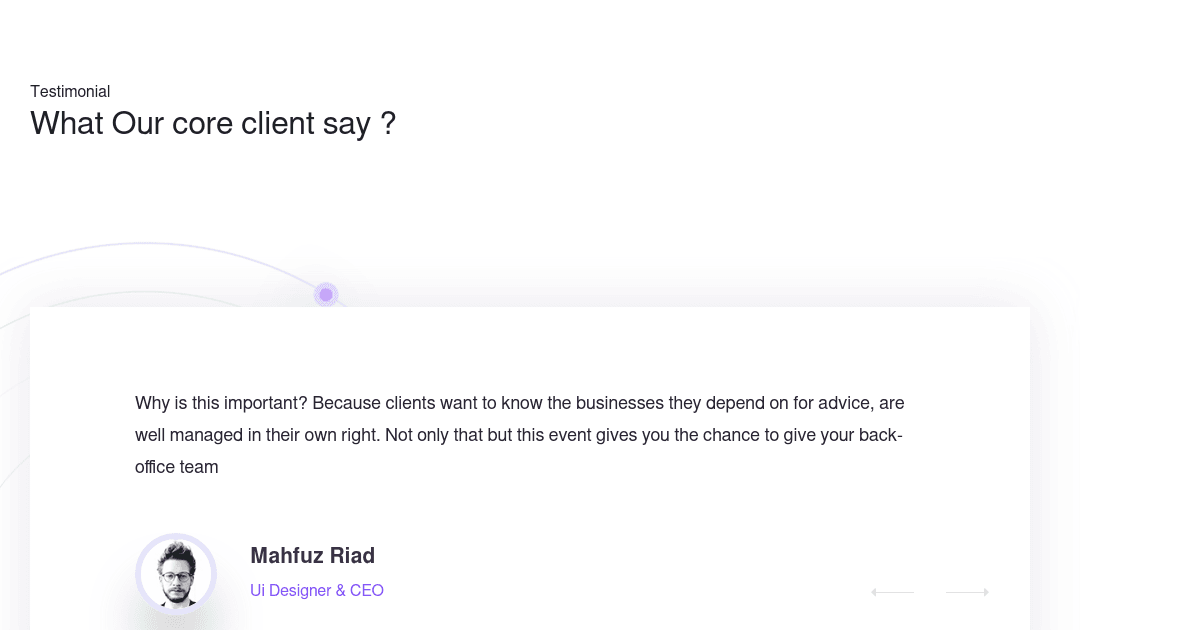Click the "Ui Designer & CEO" job title
This screenshot has width=1200, height=630.
pos(316,590)
